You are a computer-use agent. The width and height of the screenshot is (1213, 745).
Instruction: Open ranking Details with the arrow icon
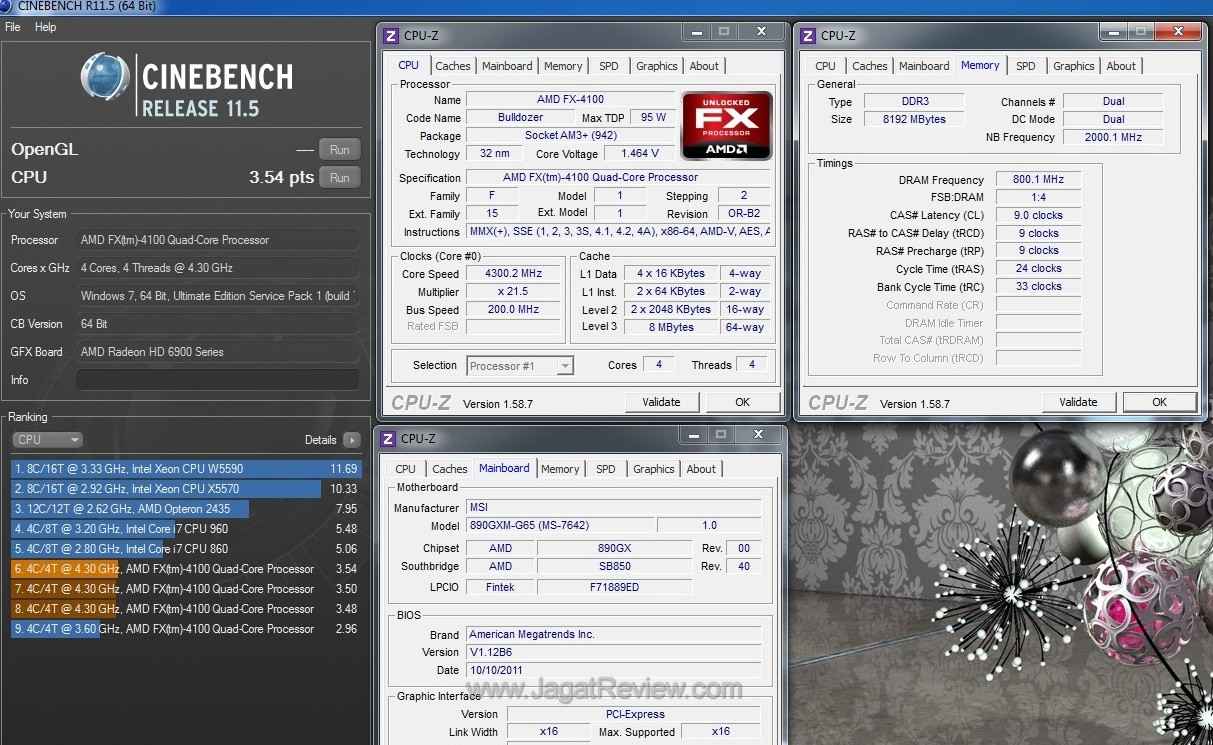tap(351, 440)
